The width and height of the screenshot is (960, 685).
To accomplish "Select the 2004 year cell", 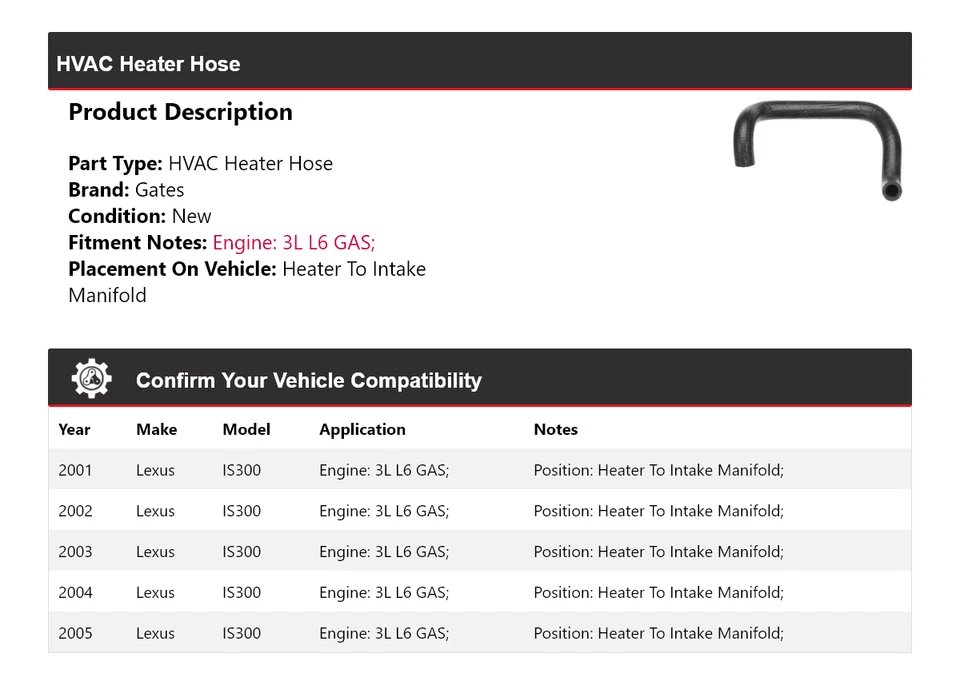I will pyautogui.click(x=75, y=592).
